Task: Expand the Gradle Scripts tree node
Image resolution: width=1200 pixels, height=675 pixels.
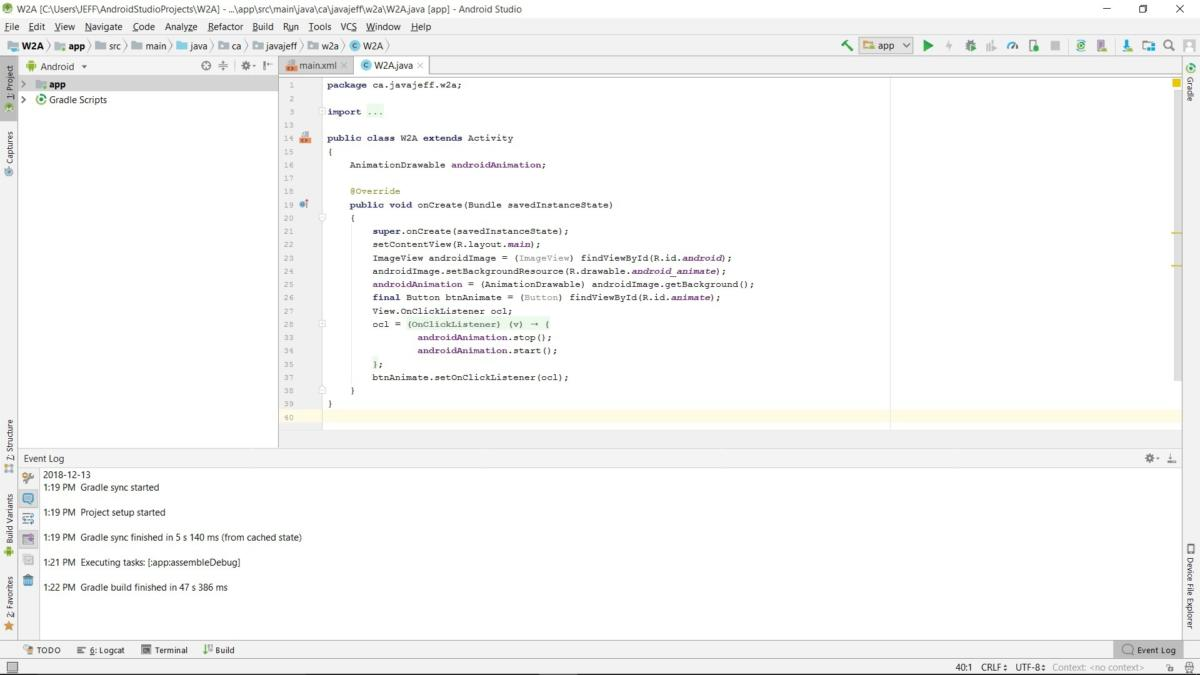Action: (24, 100)
